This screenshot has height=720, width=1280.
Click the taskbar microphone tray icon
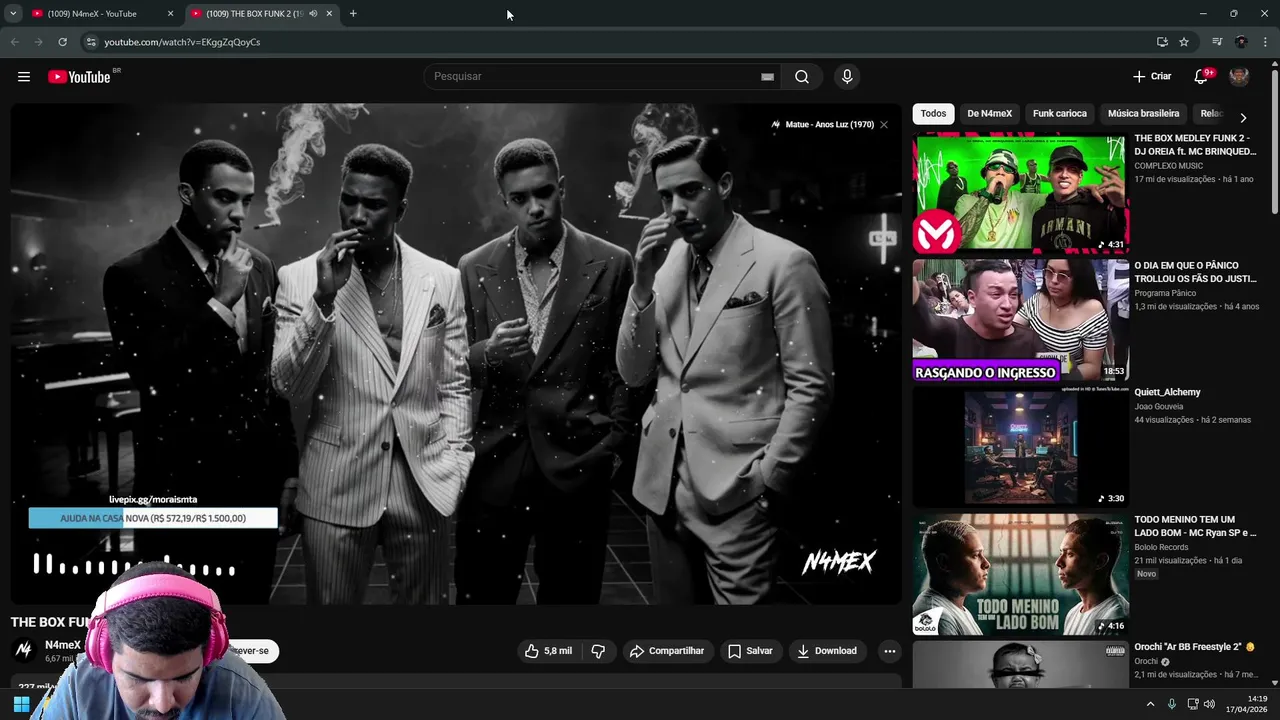click(1172, 704)
